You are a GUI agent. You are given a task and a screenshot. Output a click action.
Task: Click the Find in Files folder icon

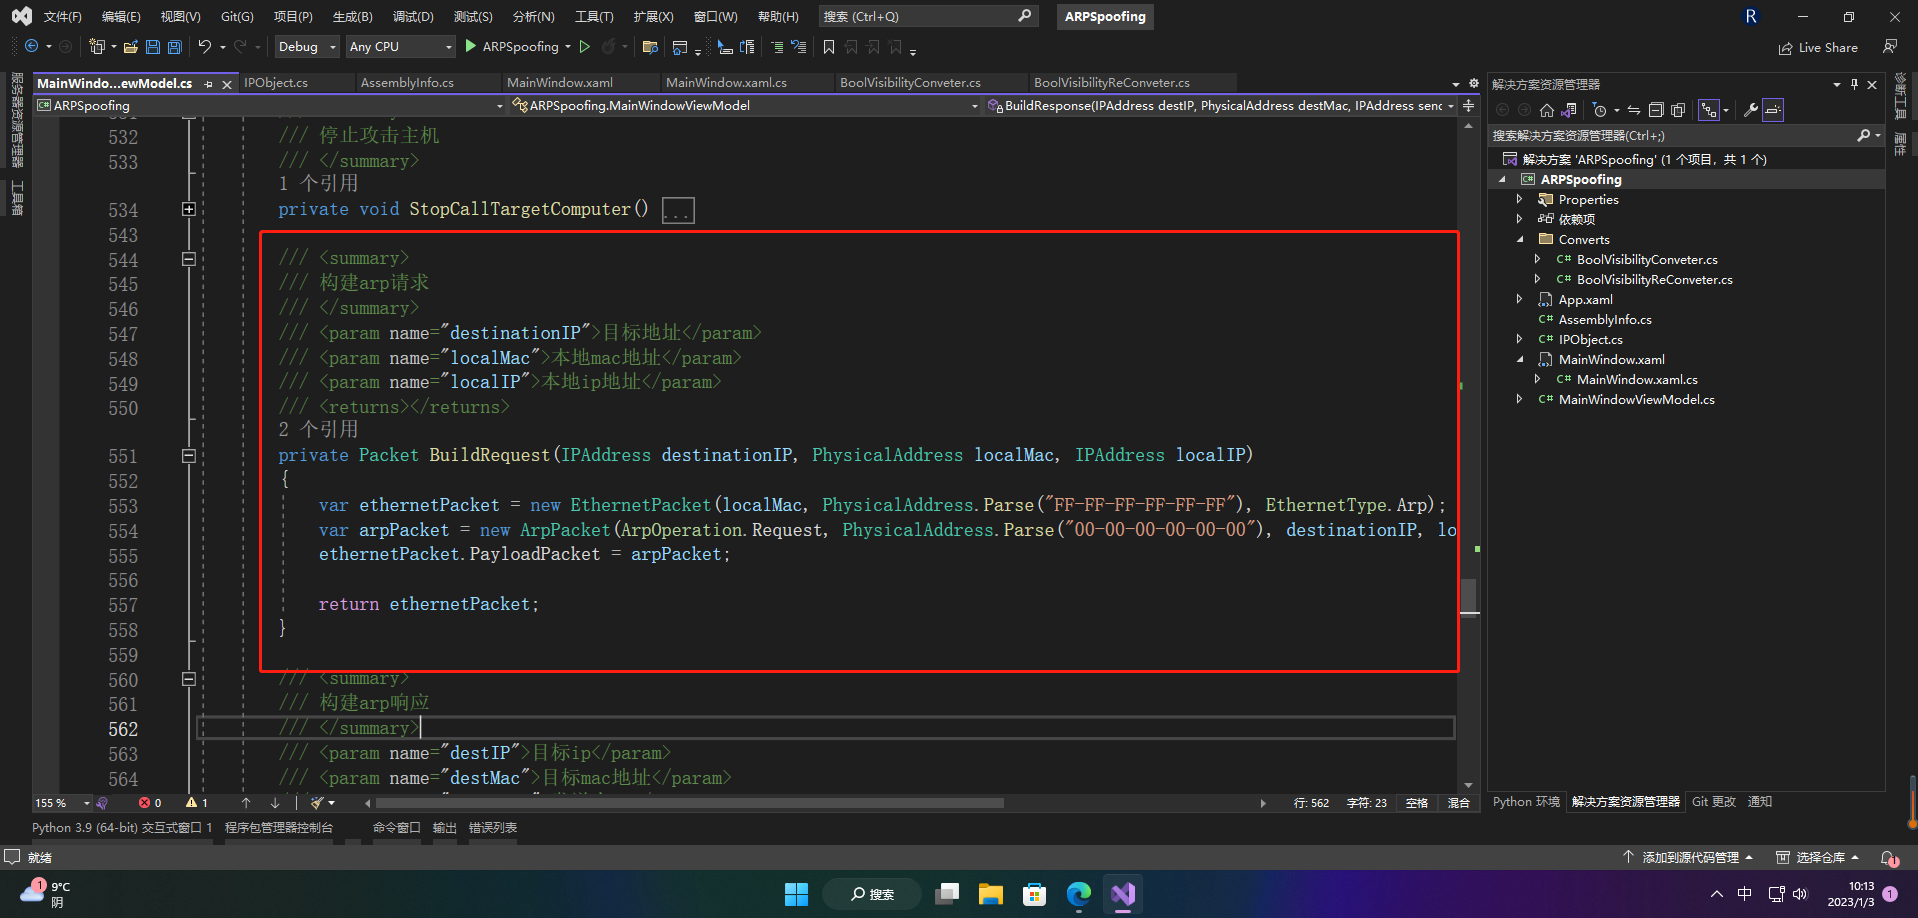click(650, 47)
